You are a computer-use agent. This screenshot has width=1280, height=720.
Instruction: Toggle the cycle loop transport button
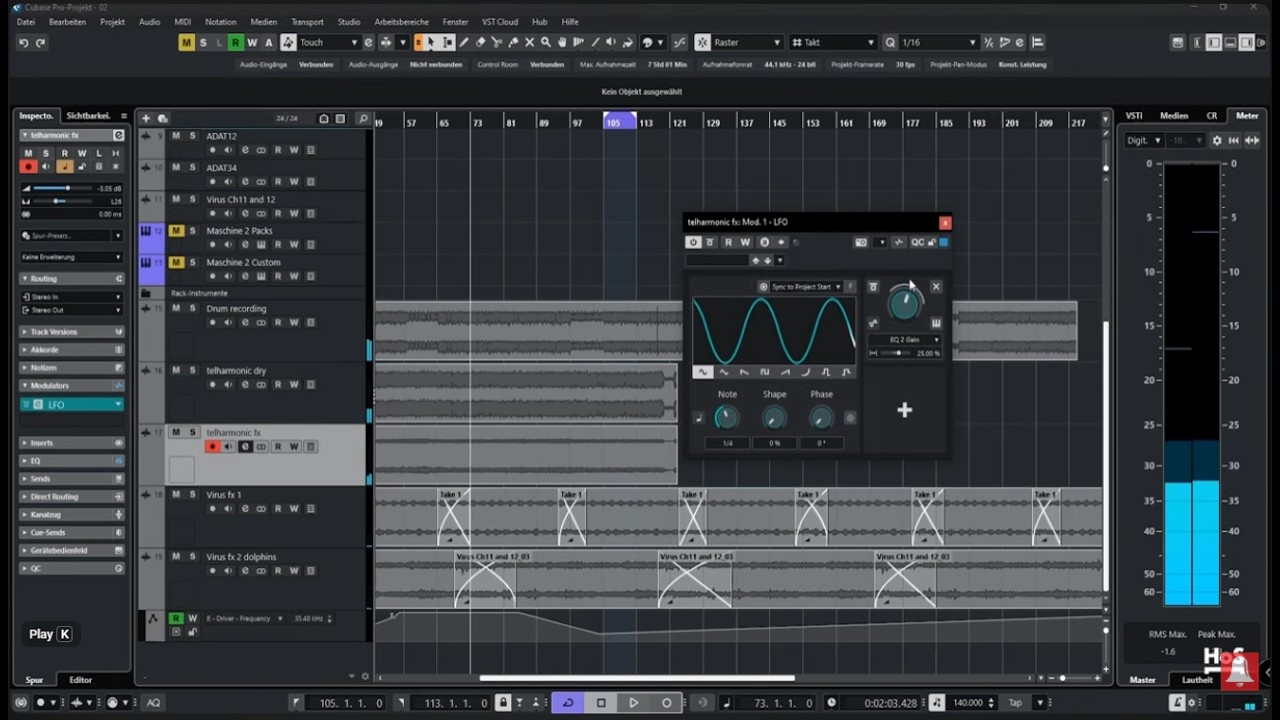(x=568, y=703)
